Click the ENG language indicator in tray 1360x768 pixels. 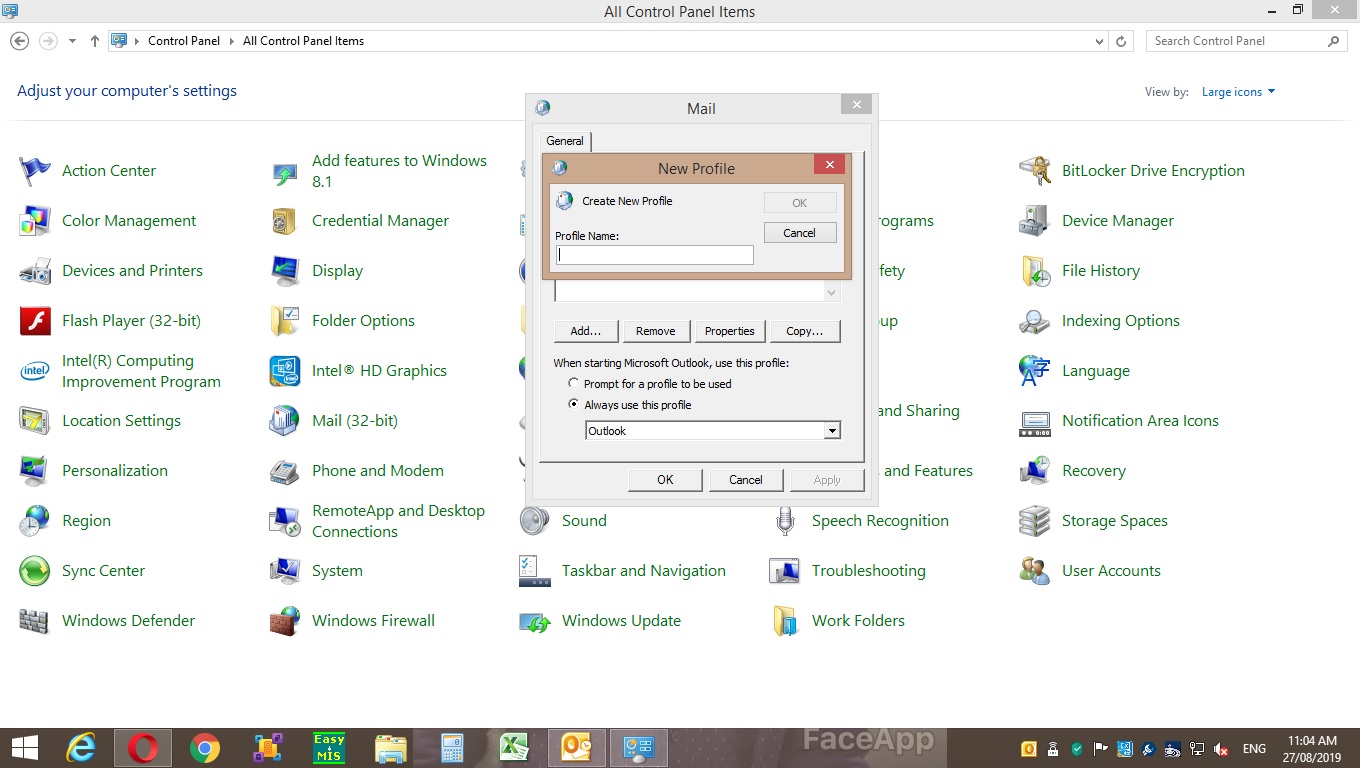click(1254, 749)
